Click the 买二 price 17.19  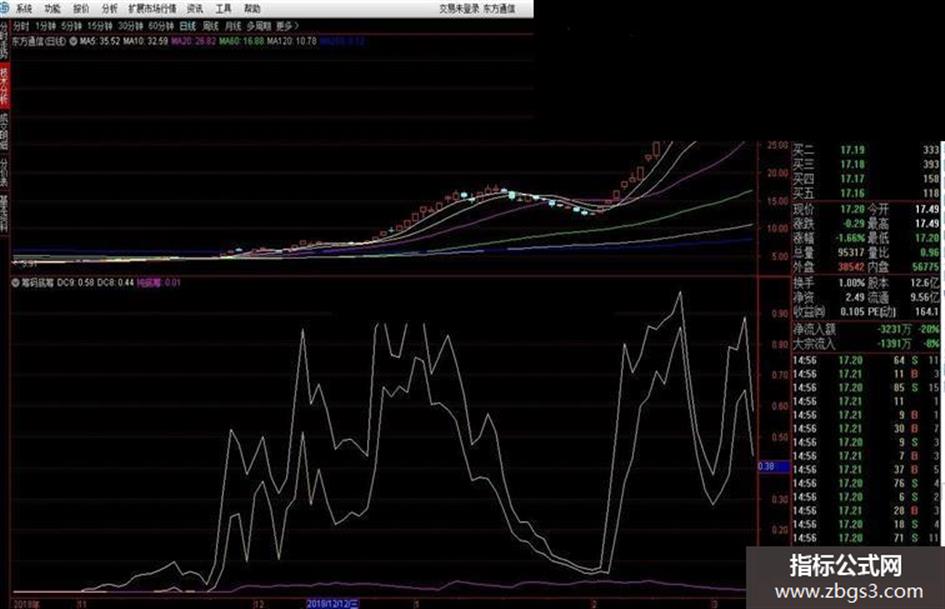(x=853, y=150)
